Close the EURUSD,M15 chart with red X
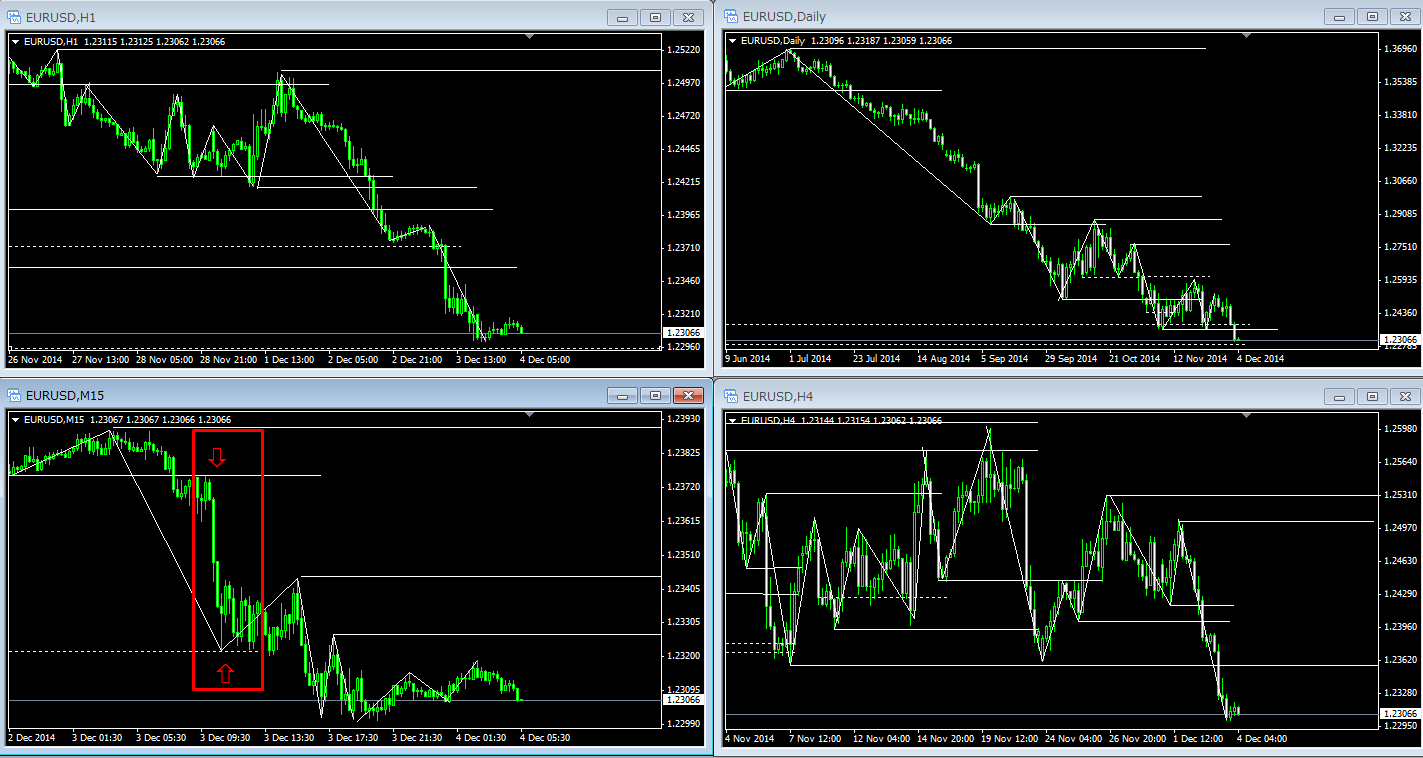This screenshot has width=1423, height=758. pos(688,395)
